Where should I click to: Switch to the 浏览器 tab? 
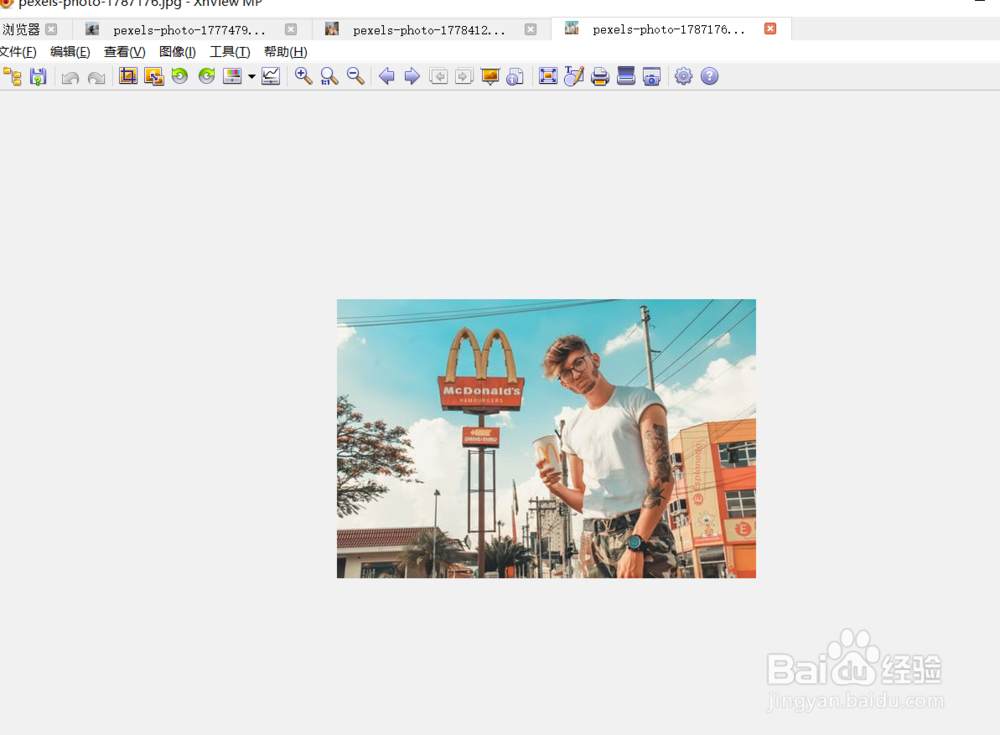21,29
